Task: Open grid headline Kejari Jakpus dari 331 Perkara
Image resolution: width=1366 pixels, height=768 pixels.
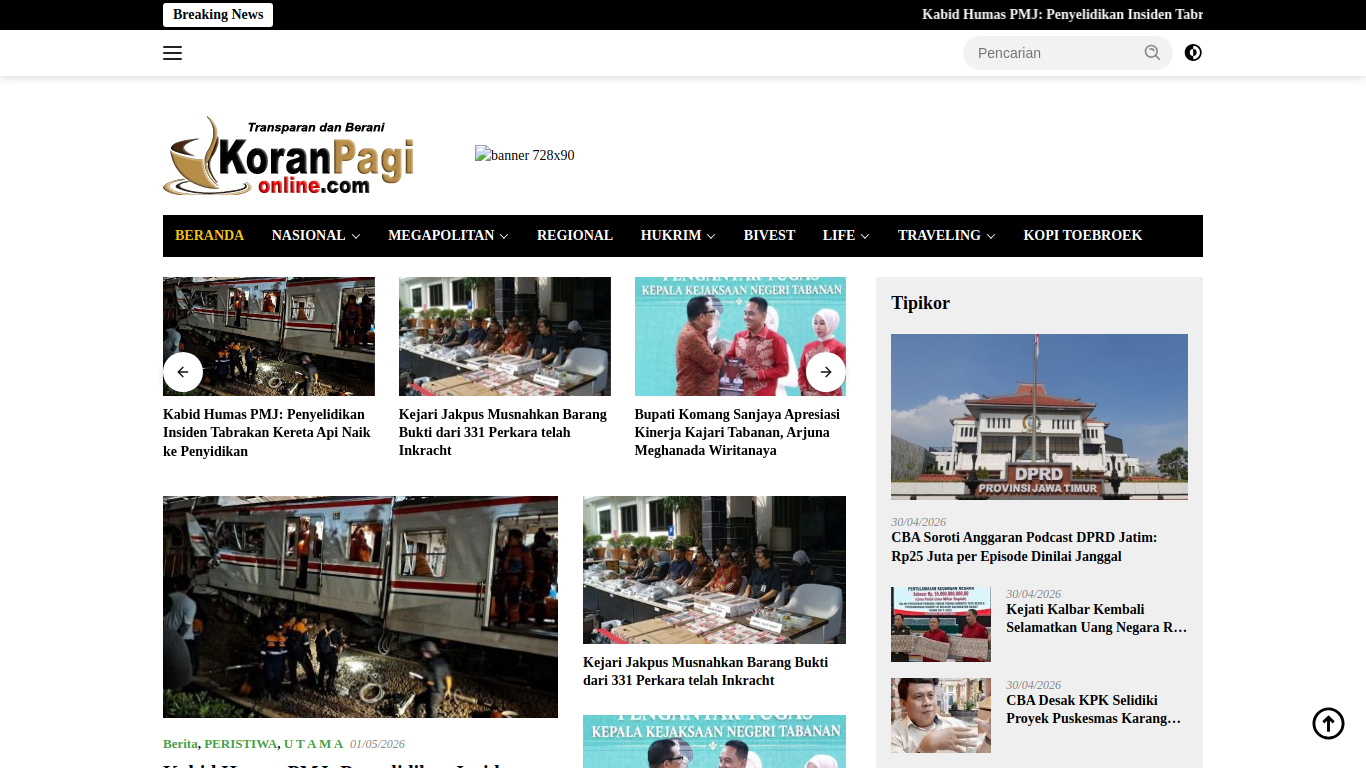Action: tap(706, 671)
